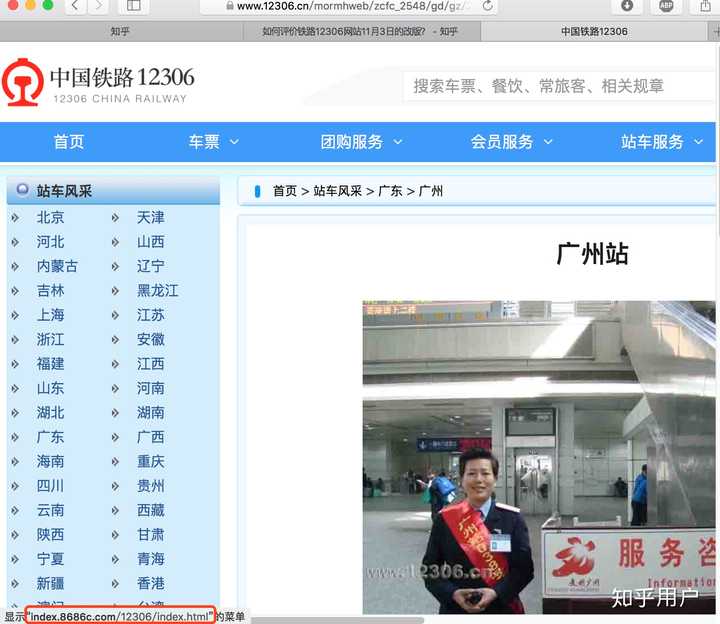The image size is (720, 624).
Task: Click 首页 in the breadcrumb
Action: (285, 191)
